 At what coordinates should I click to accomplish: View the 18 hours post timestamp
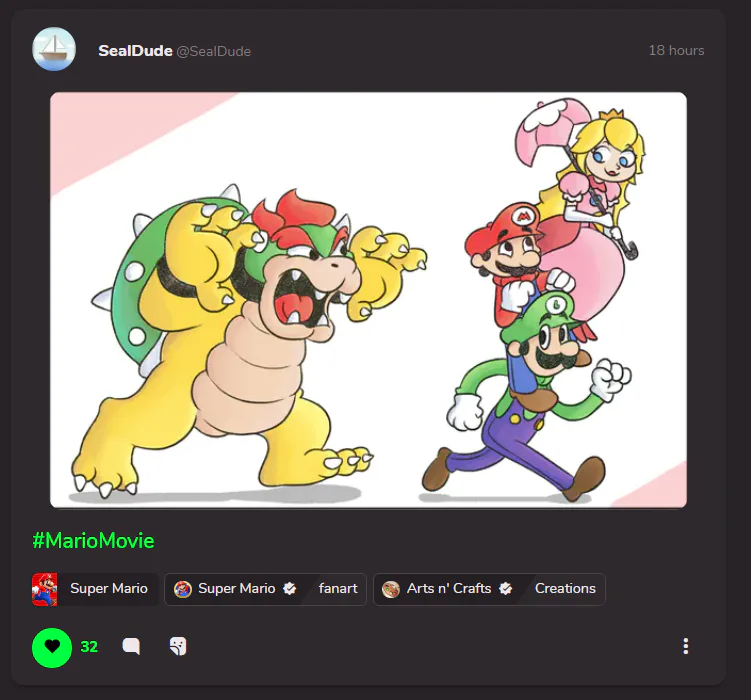click(676, 50)
